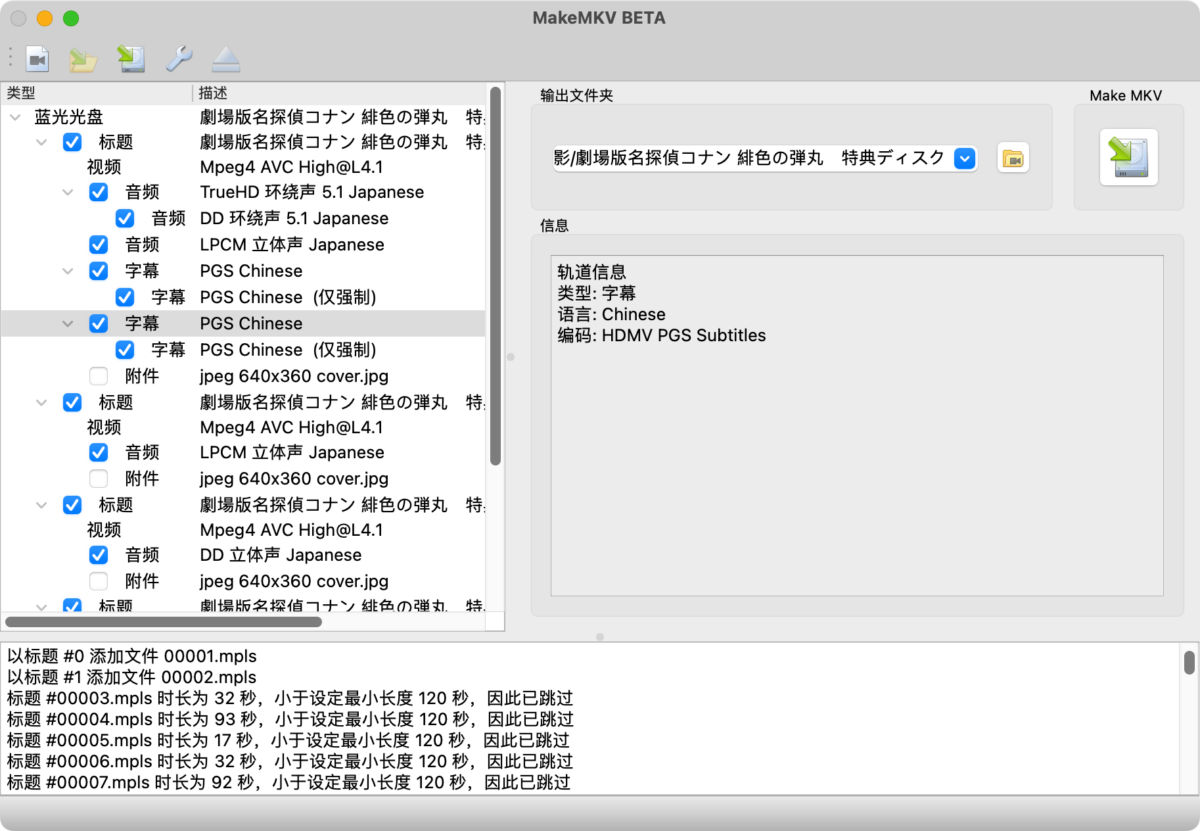The height and width of the screenshot is (831, 1200).
Task: Select the 蓝光光盘 disc row
Action: pos(243,116)
